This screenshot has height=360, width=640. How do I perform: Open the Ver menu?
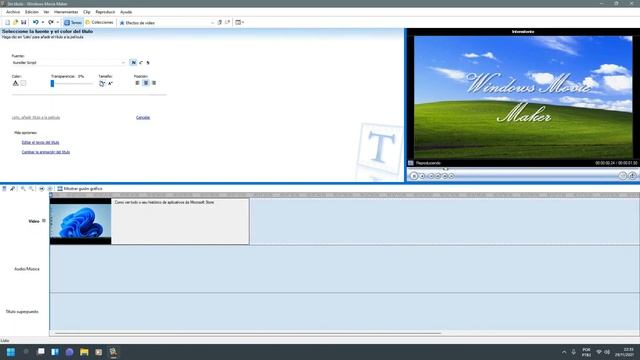pos(46,12)
